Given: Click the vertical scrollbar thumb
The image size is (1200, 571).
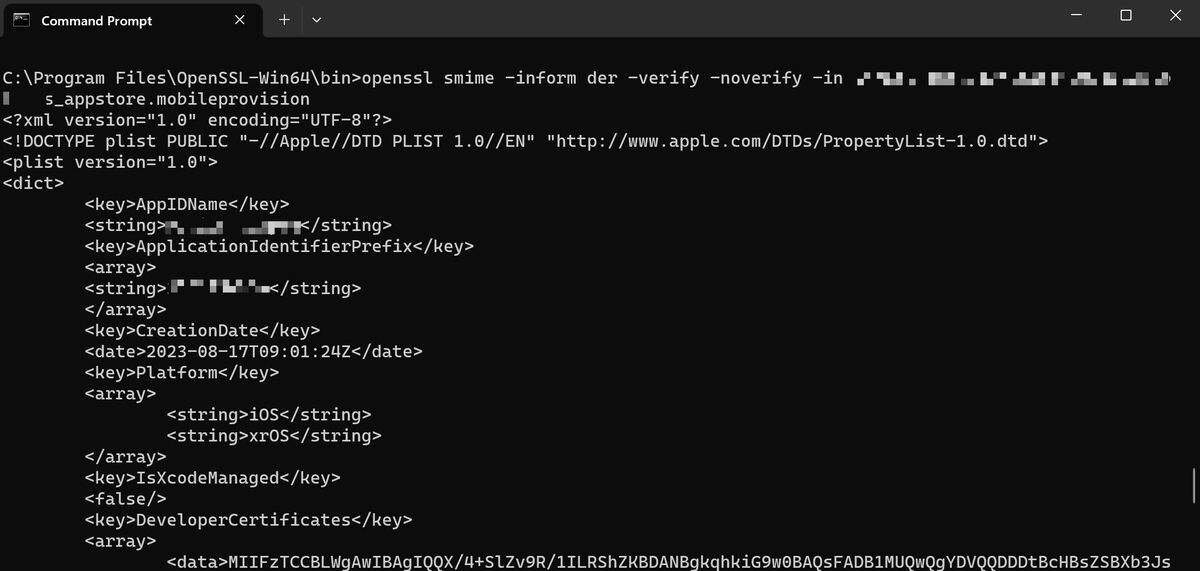Looking at the screenshot, I should click(1195, 486).
